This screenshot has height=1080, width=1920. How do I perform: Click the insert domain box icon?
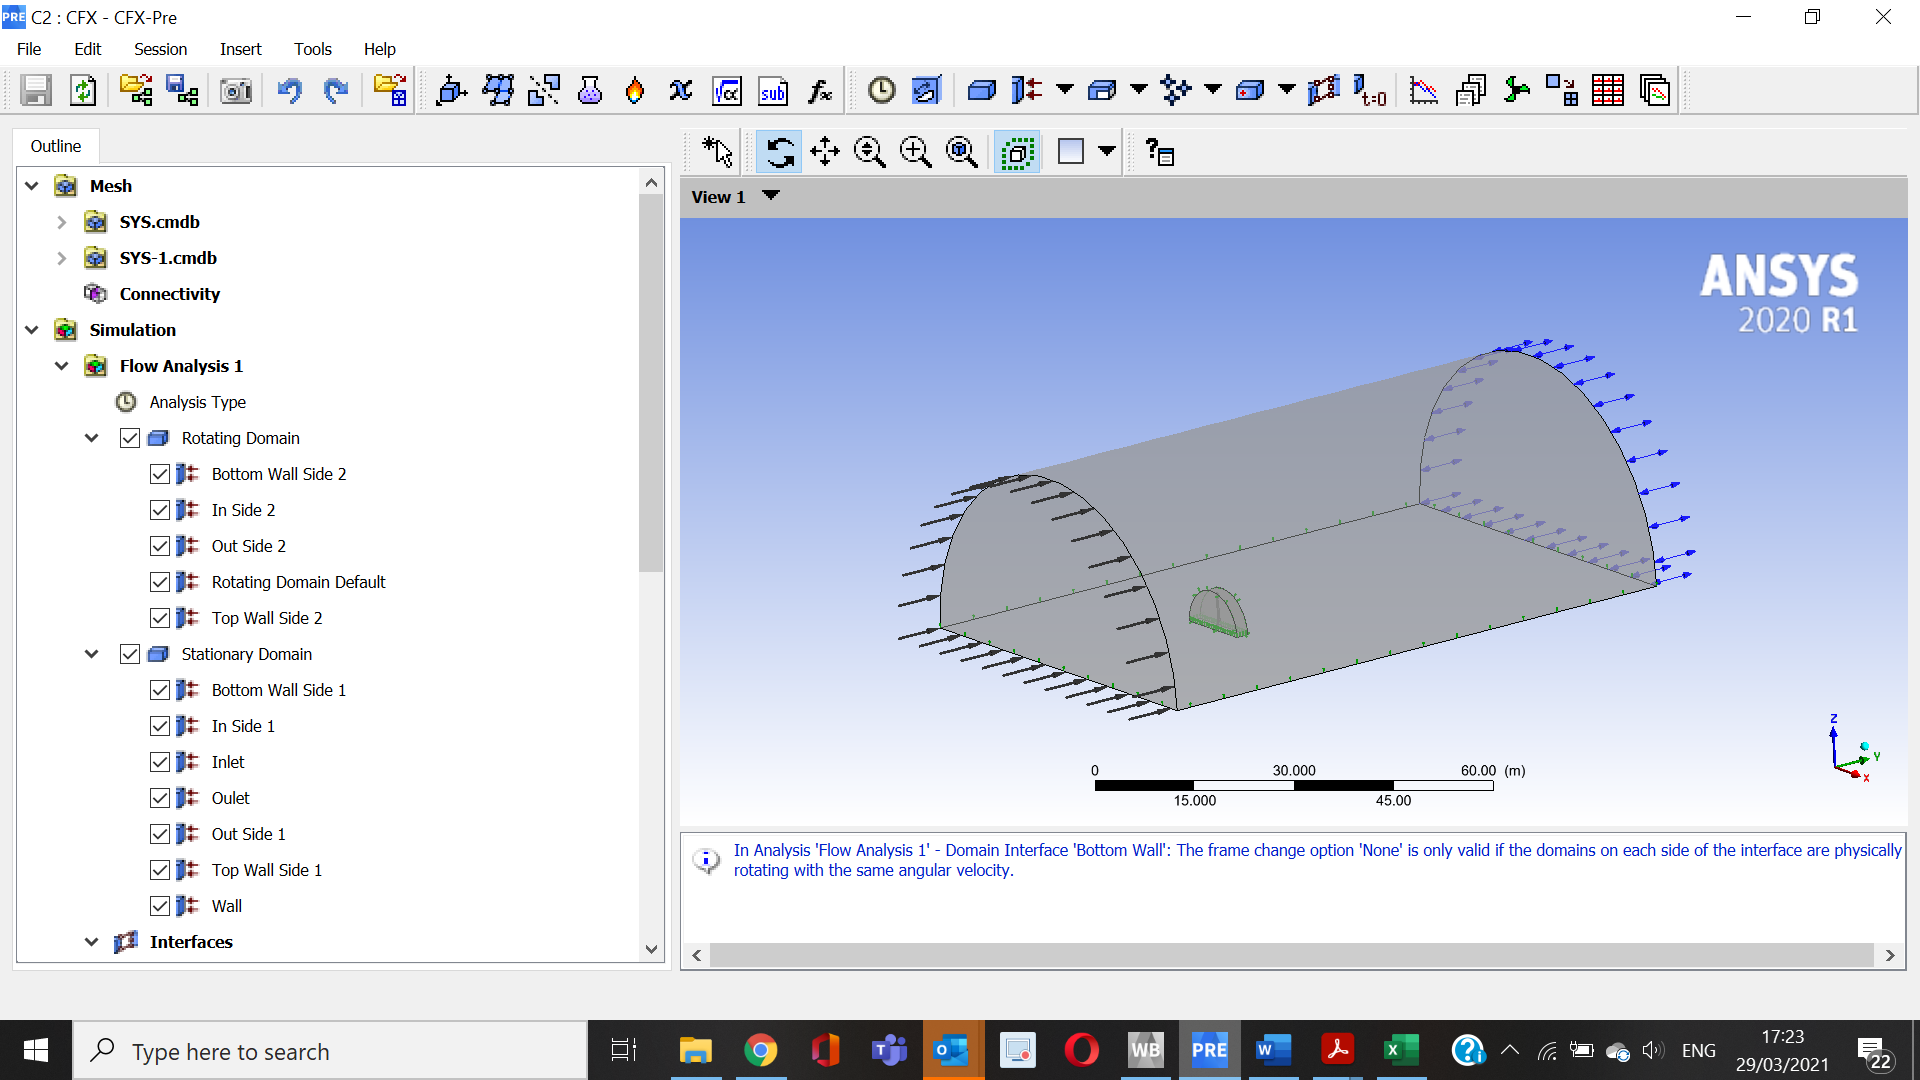click(x=981, y=91)
